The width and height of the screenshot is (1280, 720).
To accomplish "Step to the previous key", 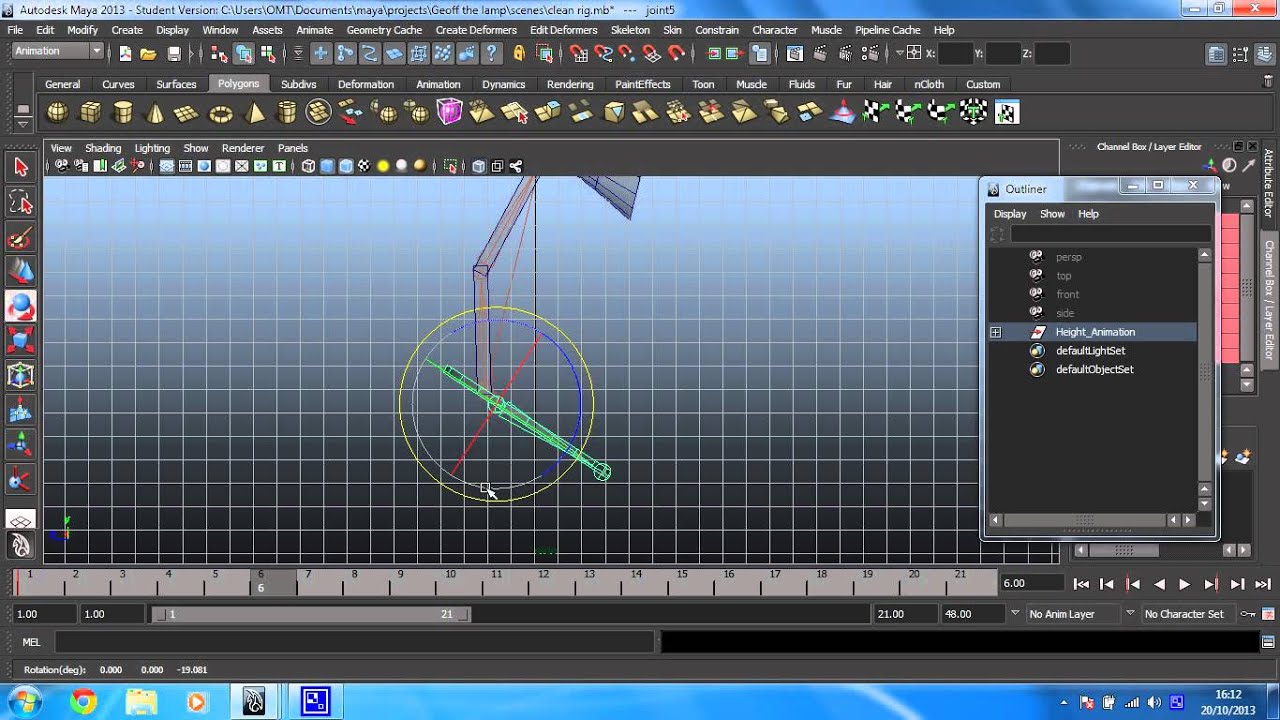I will [x=1133, y=584].
